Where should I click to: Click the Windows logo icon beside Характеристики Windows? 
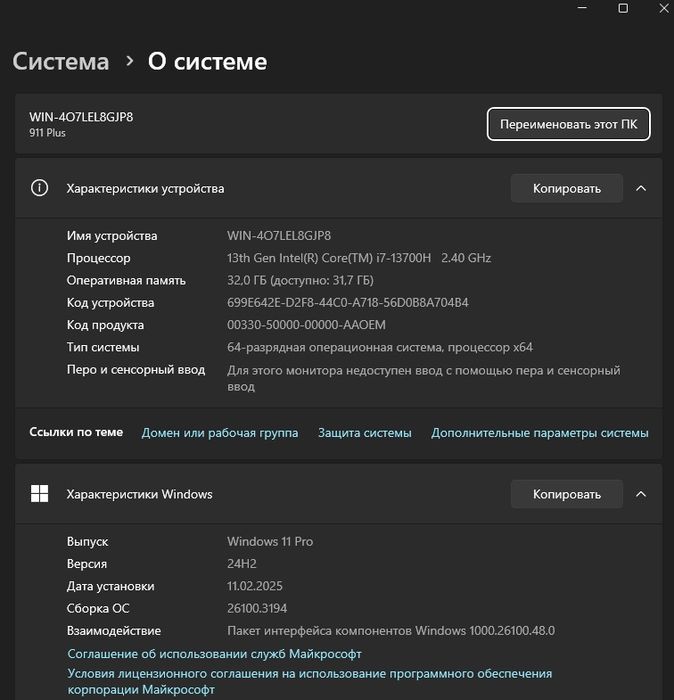coord(39,494)
